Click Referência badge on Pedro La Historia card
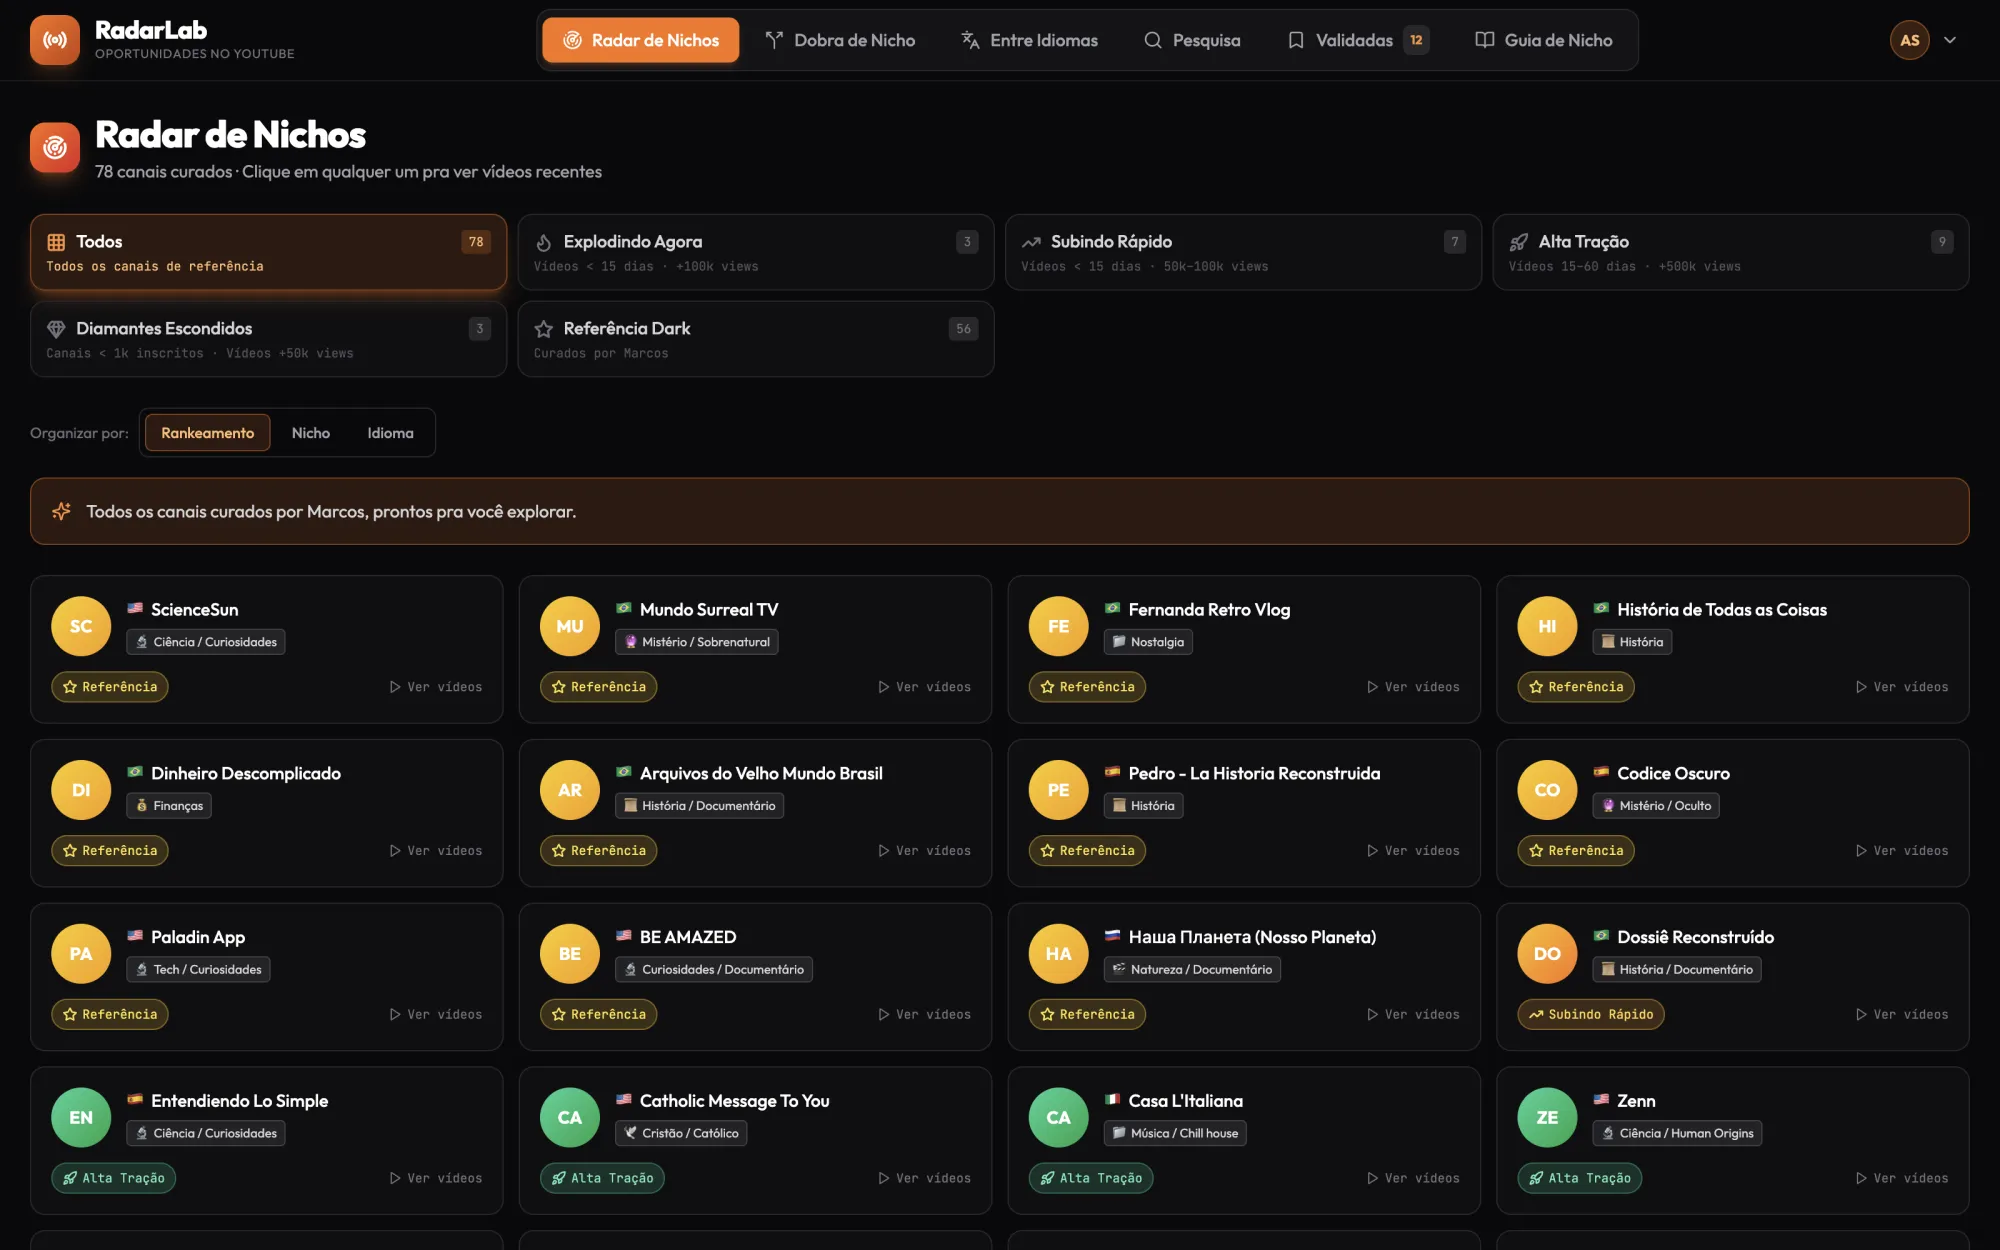The width and height of the screenshot is (2000, 1250). click(1087, 851)
